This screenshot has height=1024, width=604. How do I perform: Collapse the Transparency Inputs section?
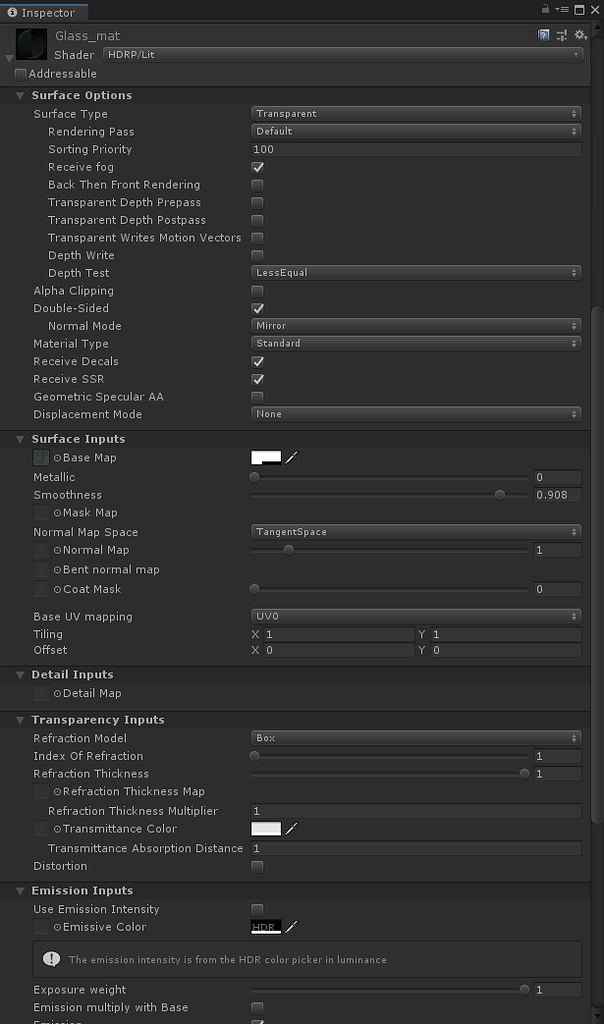point(20,719)
